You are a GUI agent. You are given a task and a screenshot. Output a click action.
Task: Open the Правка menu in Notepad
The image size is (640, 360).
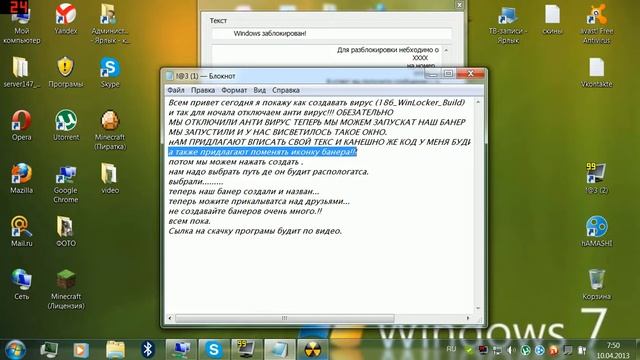(x=203, y=90)
